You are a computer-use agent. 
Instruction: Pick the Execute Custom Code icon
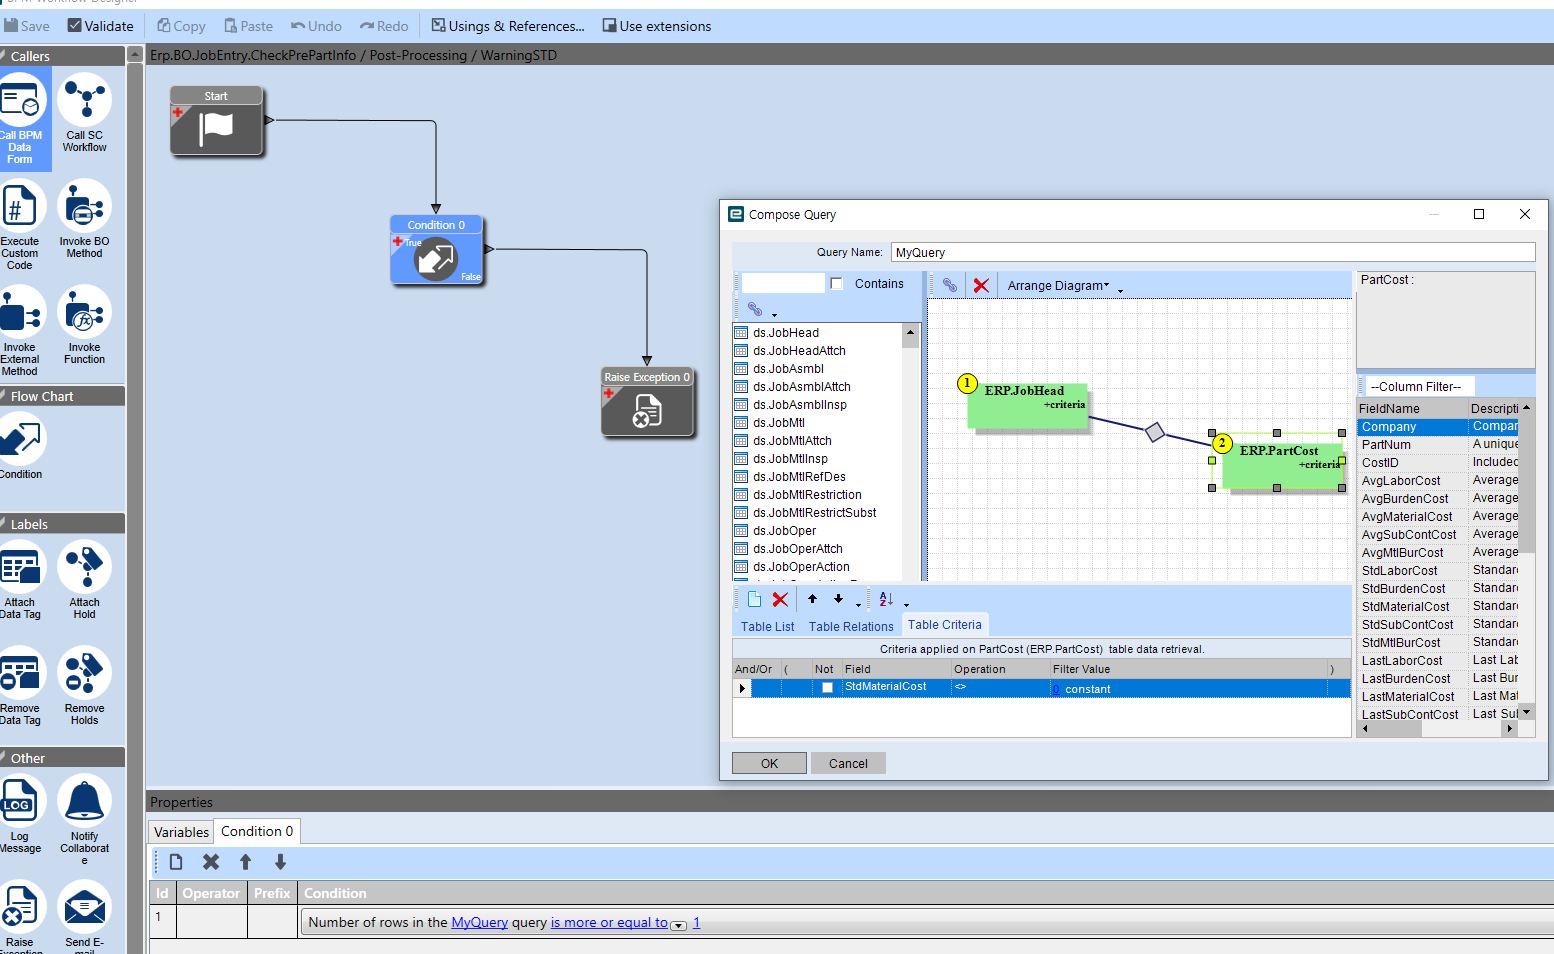pyautogui.click(x=19, y=206)
